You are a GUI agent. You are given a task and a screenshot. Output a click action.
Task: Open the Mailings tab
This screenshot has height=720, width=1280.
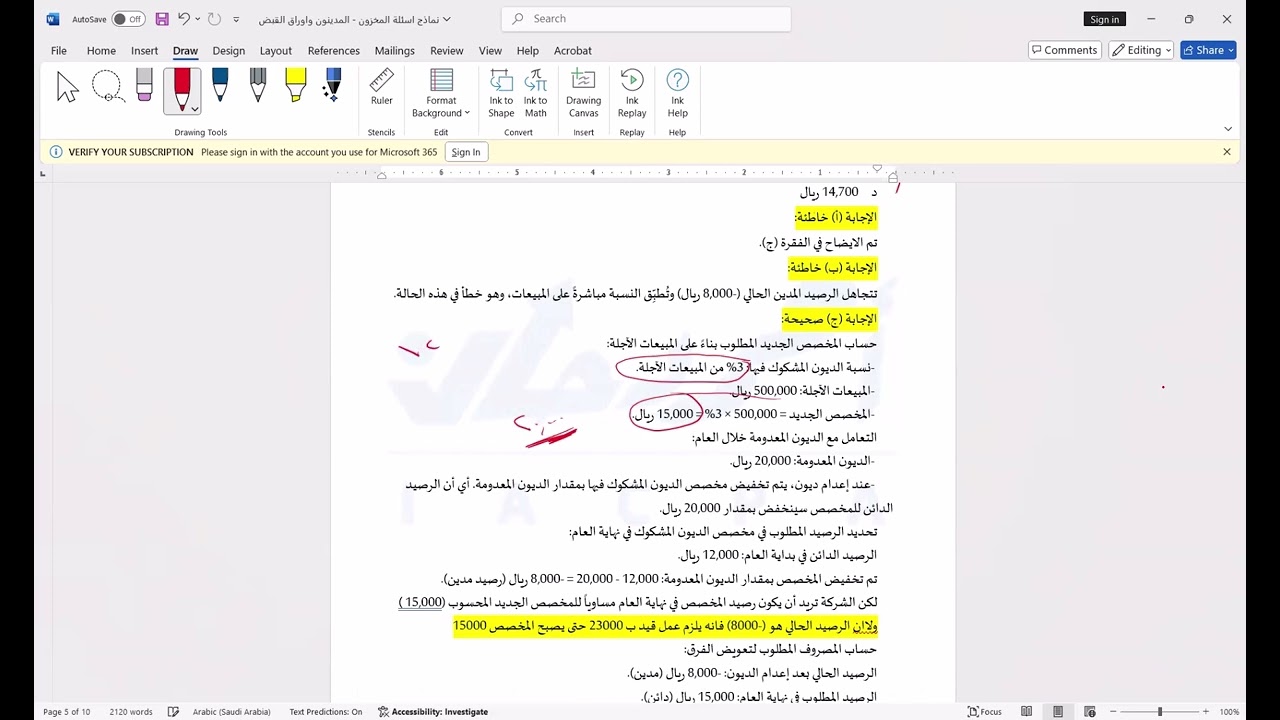coord(395,50)
